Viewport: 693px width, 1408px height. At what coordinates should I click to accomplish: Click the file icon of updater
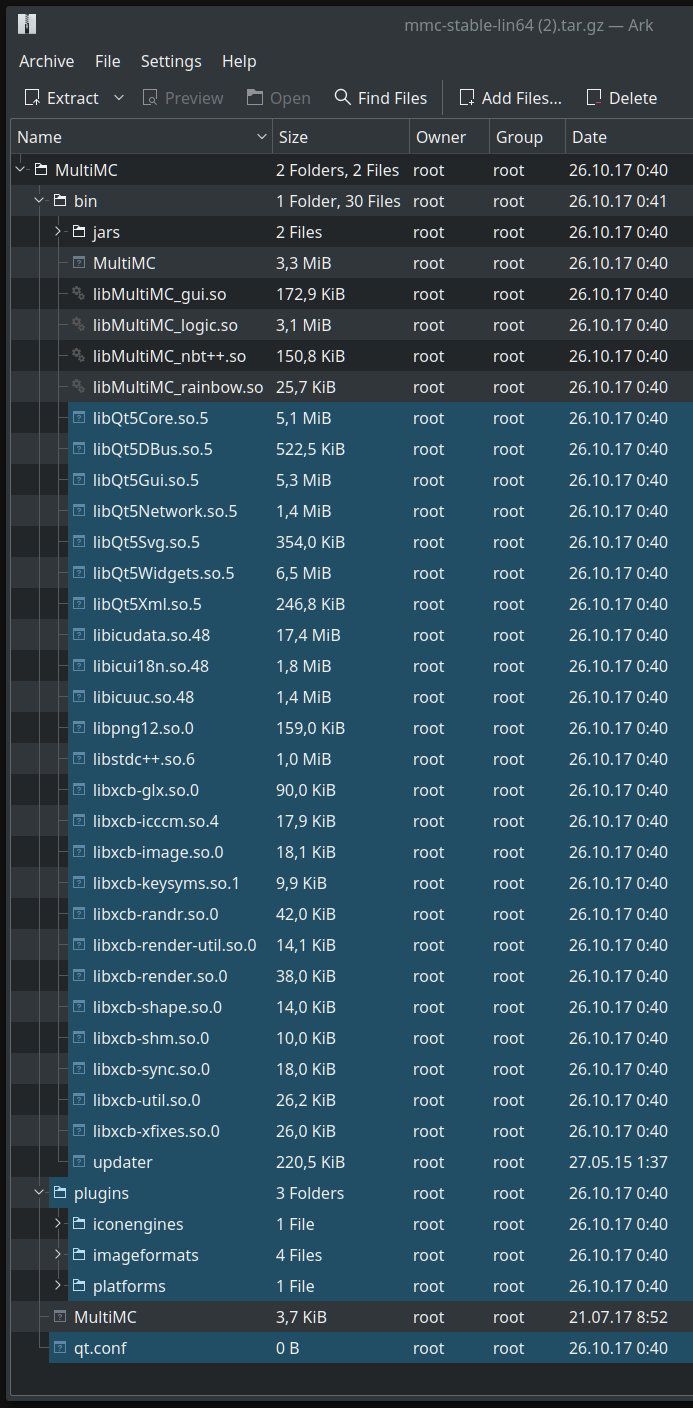coord(79,1162)
